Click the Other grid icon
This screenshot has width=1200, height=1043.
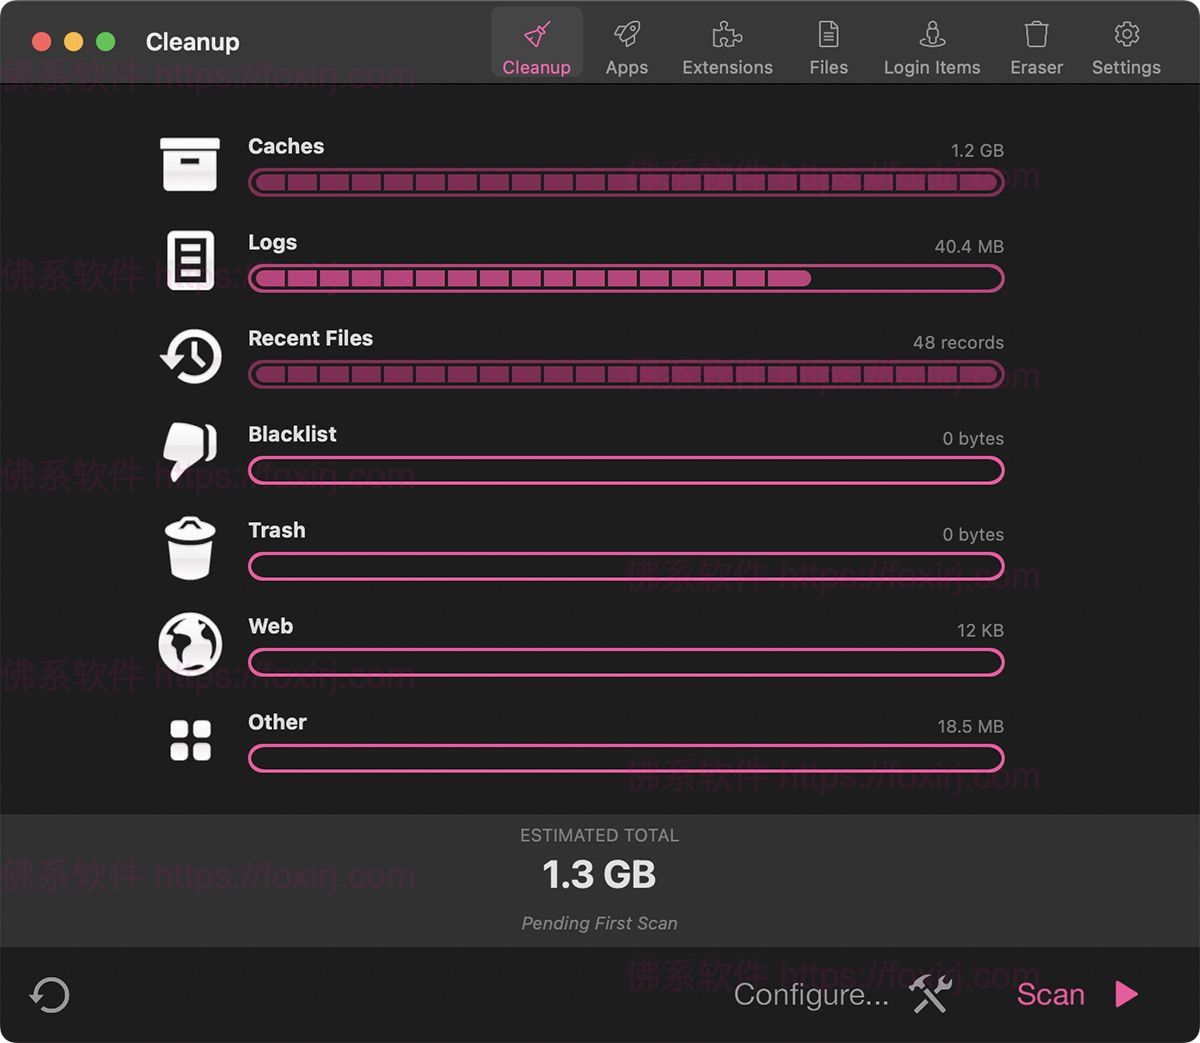tap(190, 740)
